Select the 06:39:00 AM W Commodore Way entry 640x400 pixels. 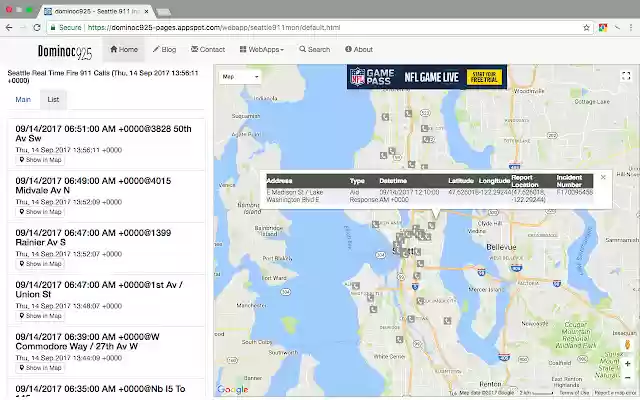click(x=106, y=352)
